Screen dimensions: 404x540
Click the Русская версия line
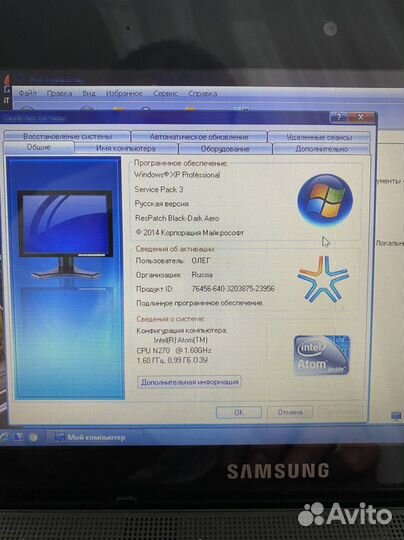(162, 204)
